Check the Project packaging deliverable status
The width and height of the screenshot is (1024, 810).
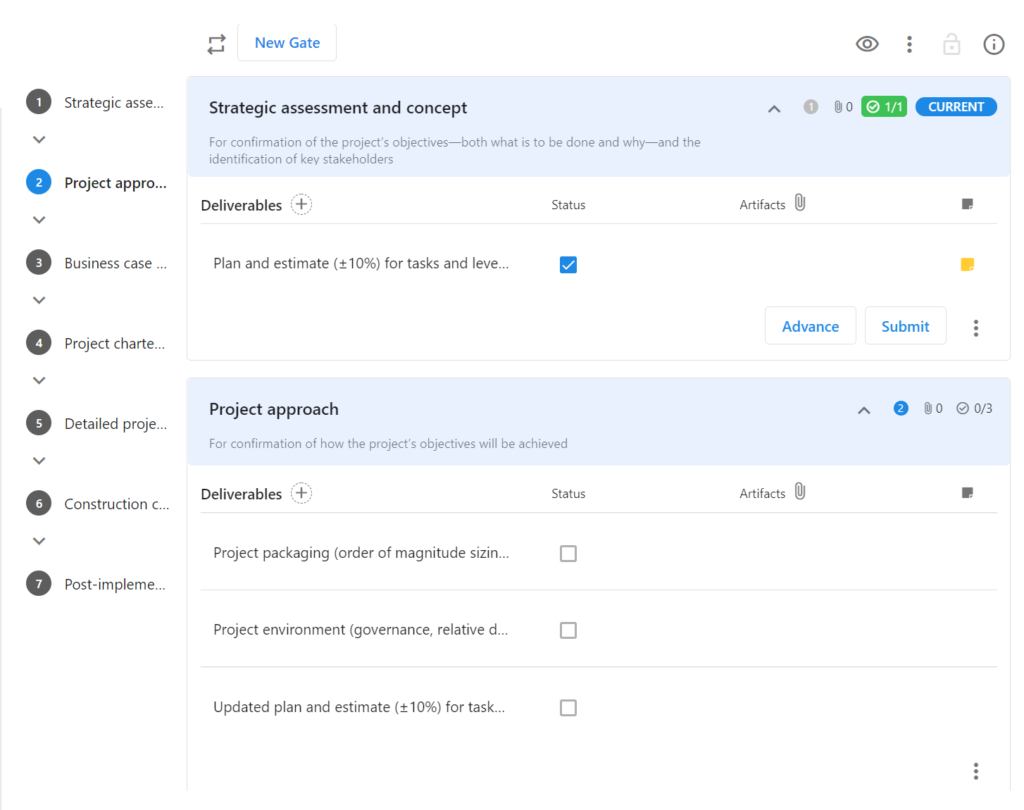(x=568, y=553)
